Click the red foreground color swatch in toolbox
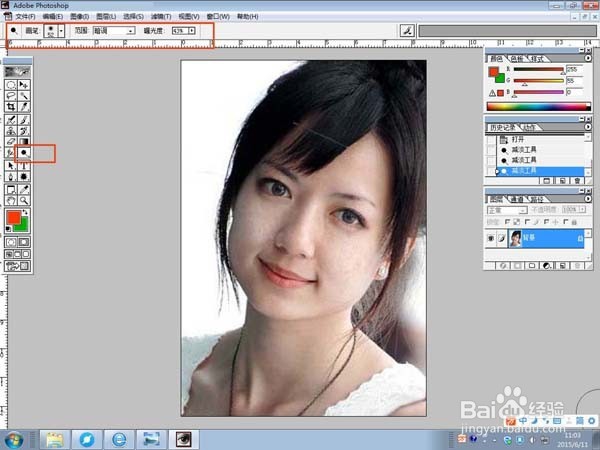This screenshot has height=450, width=600. pos(13,218)
